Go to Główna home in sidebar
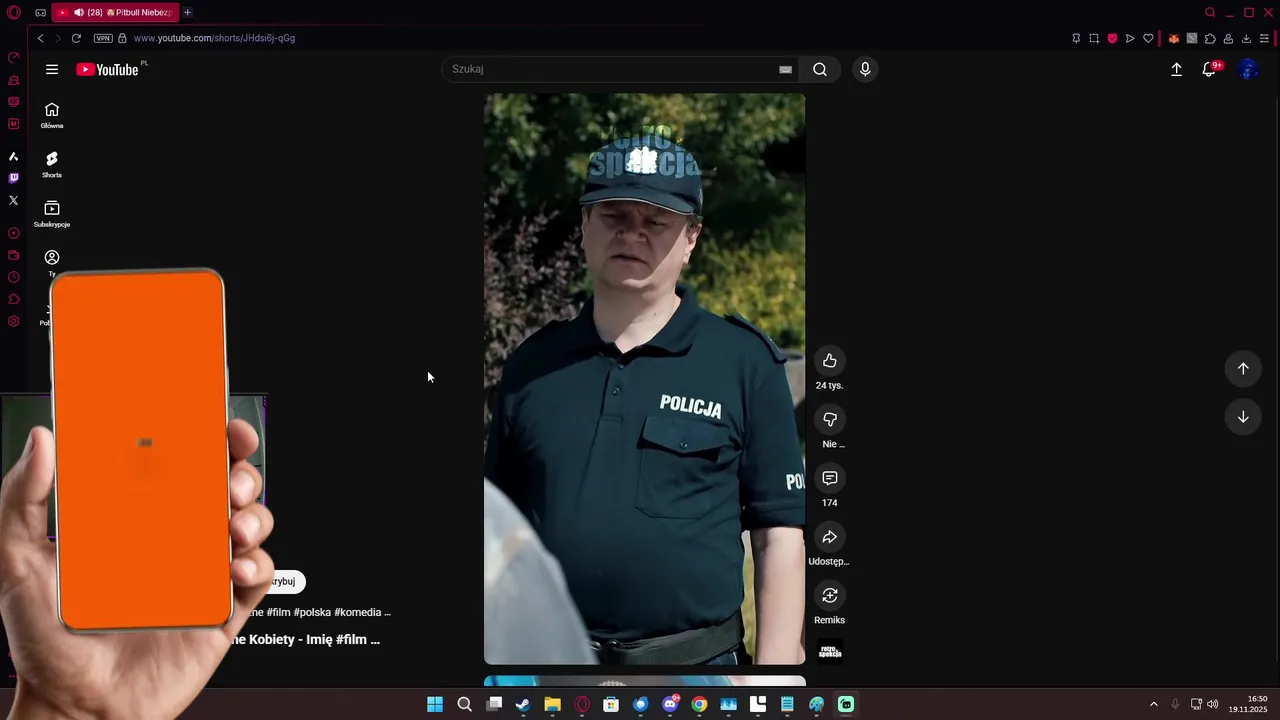This screenshot has height=720, width=1280. pos(52,115)
